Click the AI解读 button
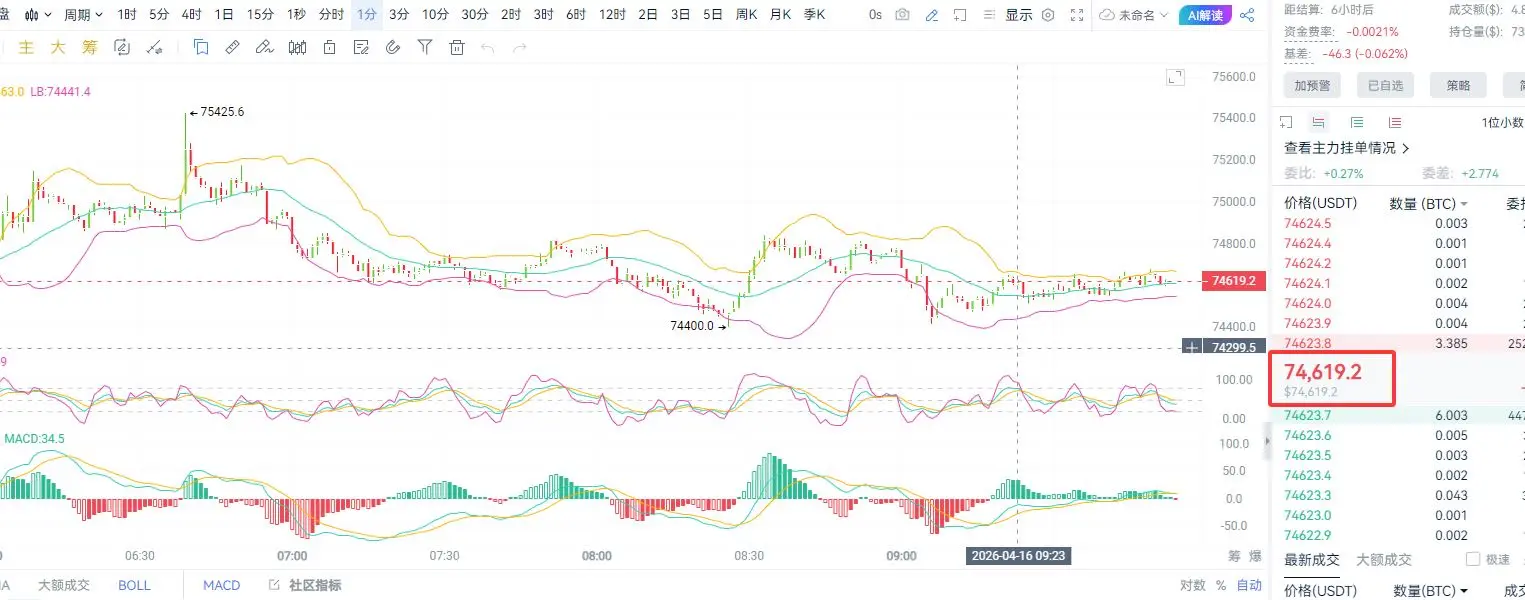Image resolution: width=1525 pixels, height=600 pixels. coord(1206,15)
